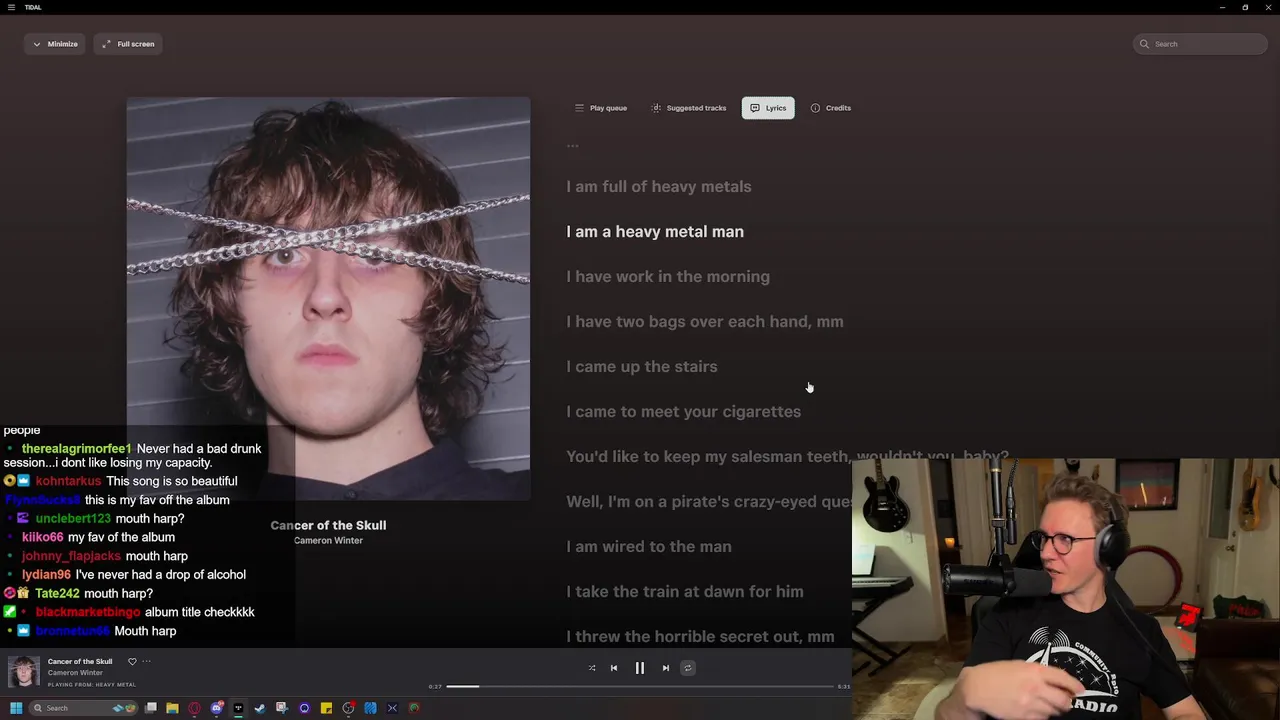This screenshot has height=720, width=1280.
Task: Open Cameron Winter in the player bar
Action: (75, 673)
